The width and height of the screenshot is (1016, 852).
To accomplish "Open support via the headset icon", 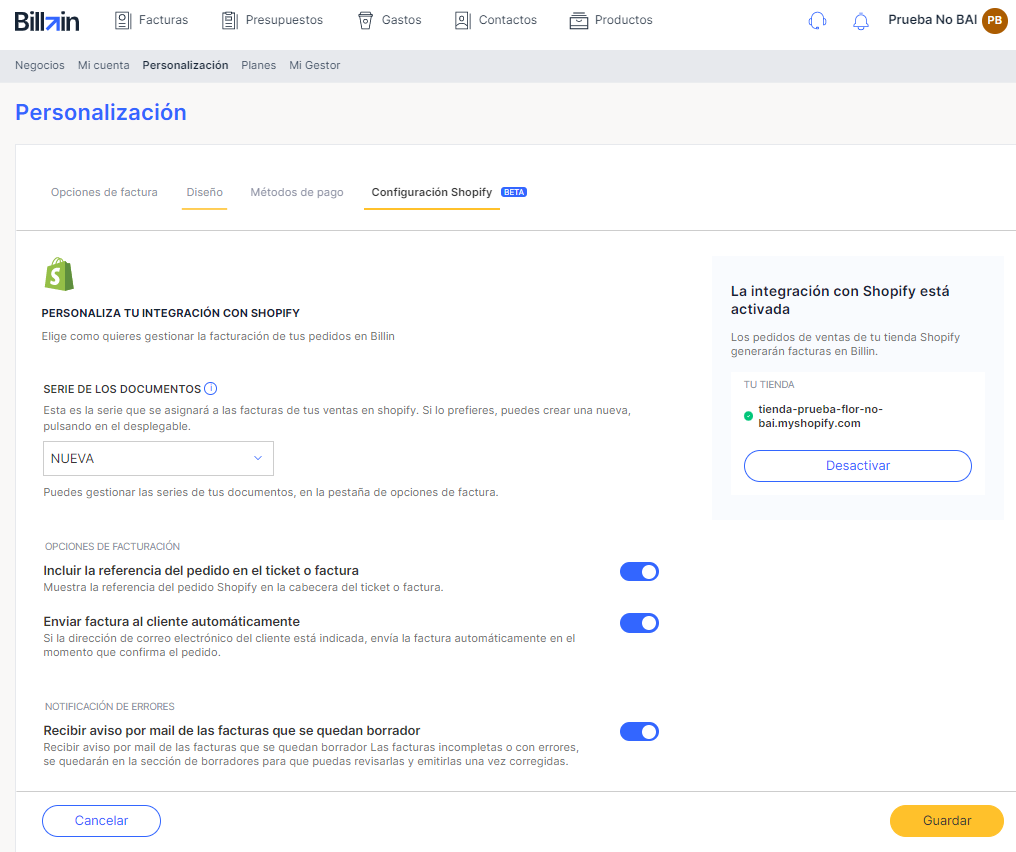I will pos(817,21).
